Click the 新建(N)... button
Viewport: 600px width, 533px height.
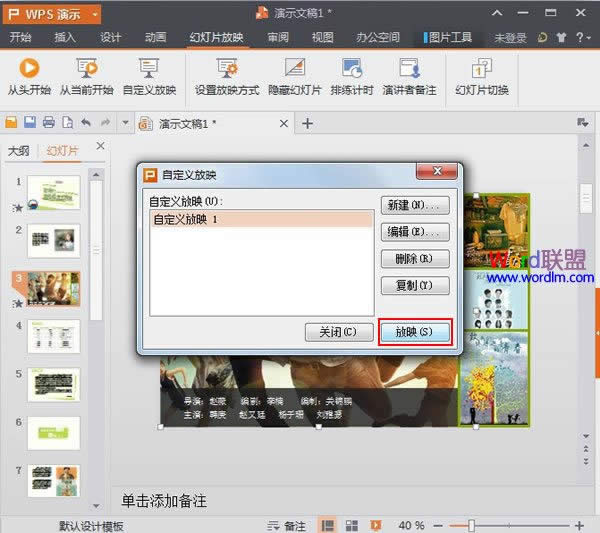[x=415, y=205]
